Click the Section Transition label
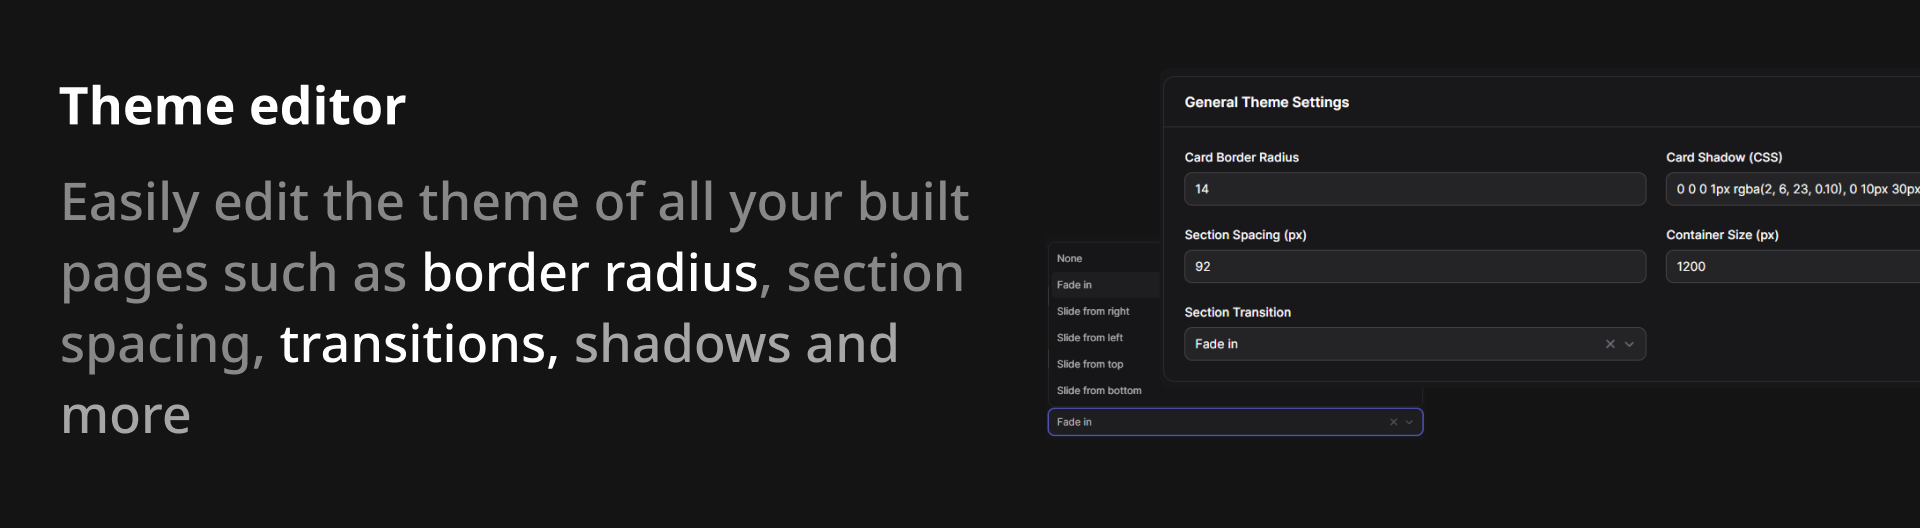 (1237, 312)
